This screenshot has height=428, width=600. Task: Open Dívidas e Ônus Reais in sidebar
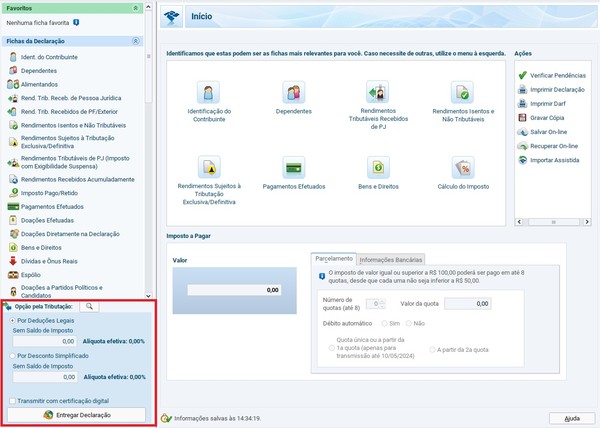50,261
